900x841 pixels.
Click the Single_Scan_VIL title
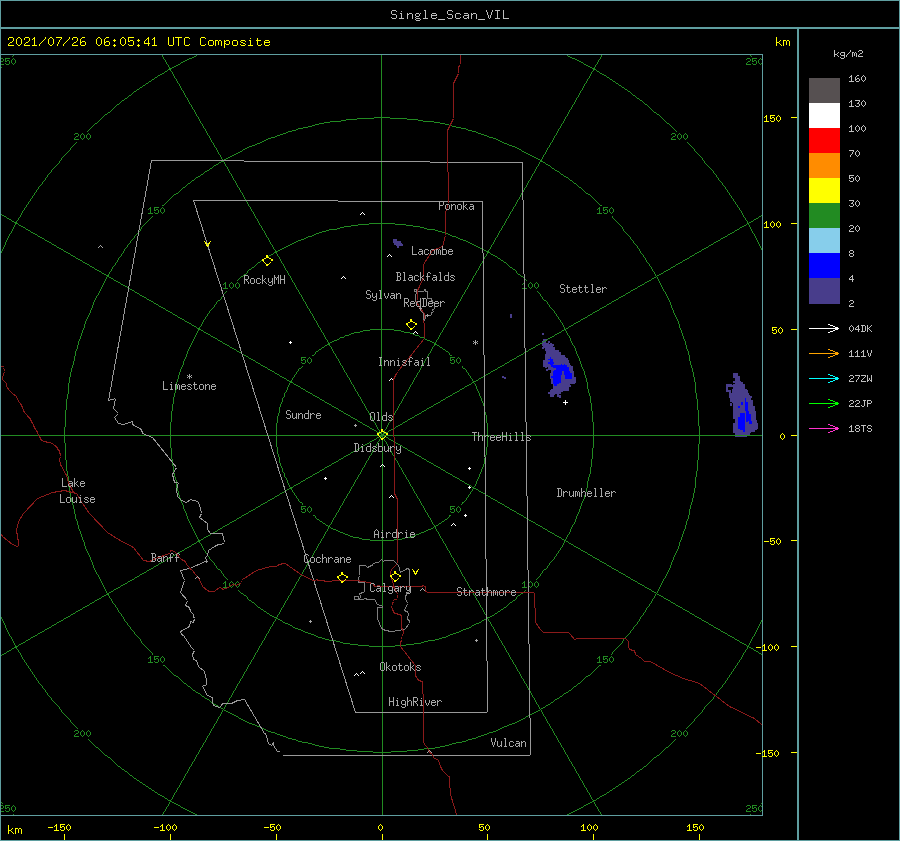(449, 15)
